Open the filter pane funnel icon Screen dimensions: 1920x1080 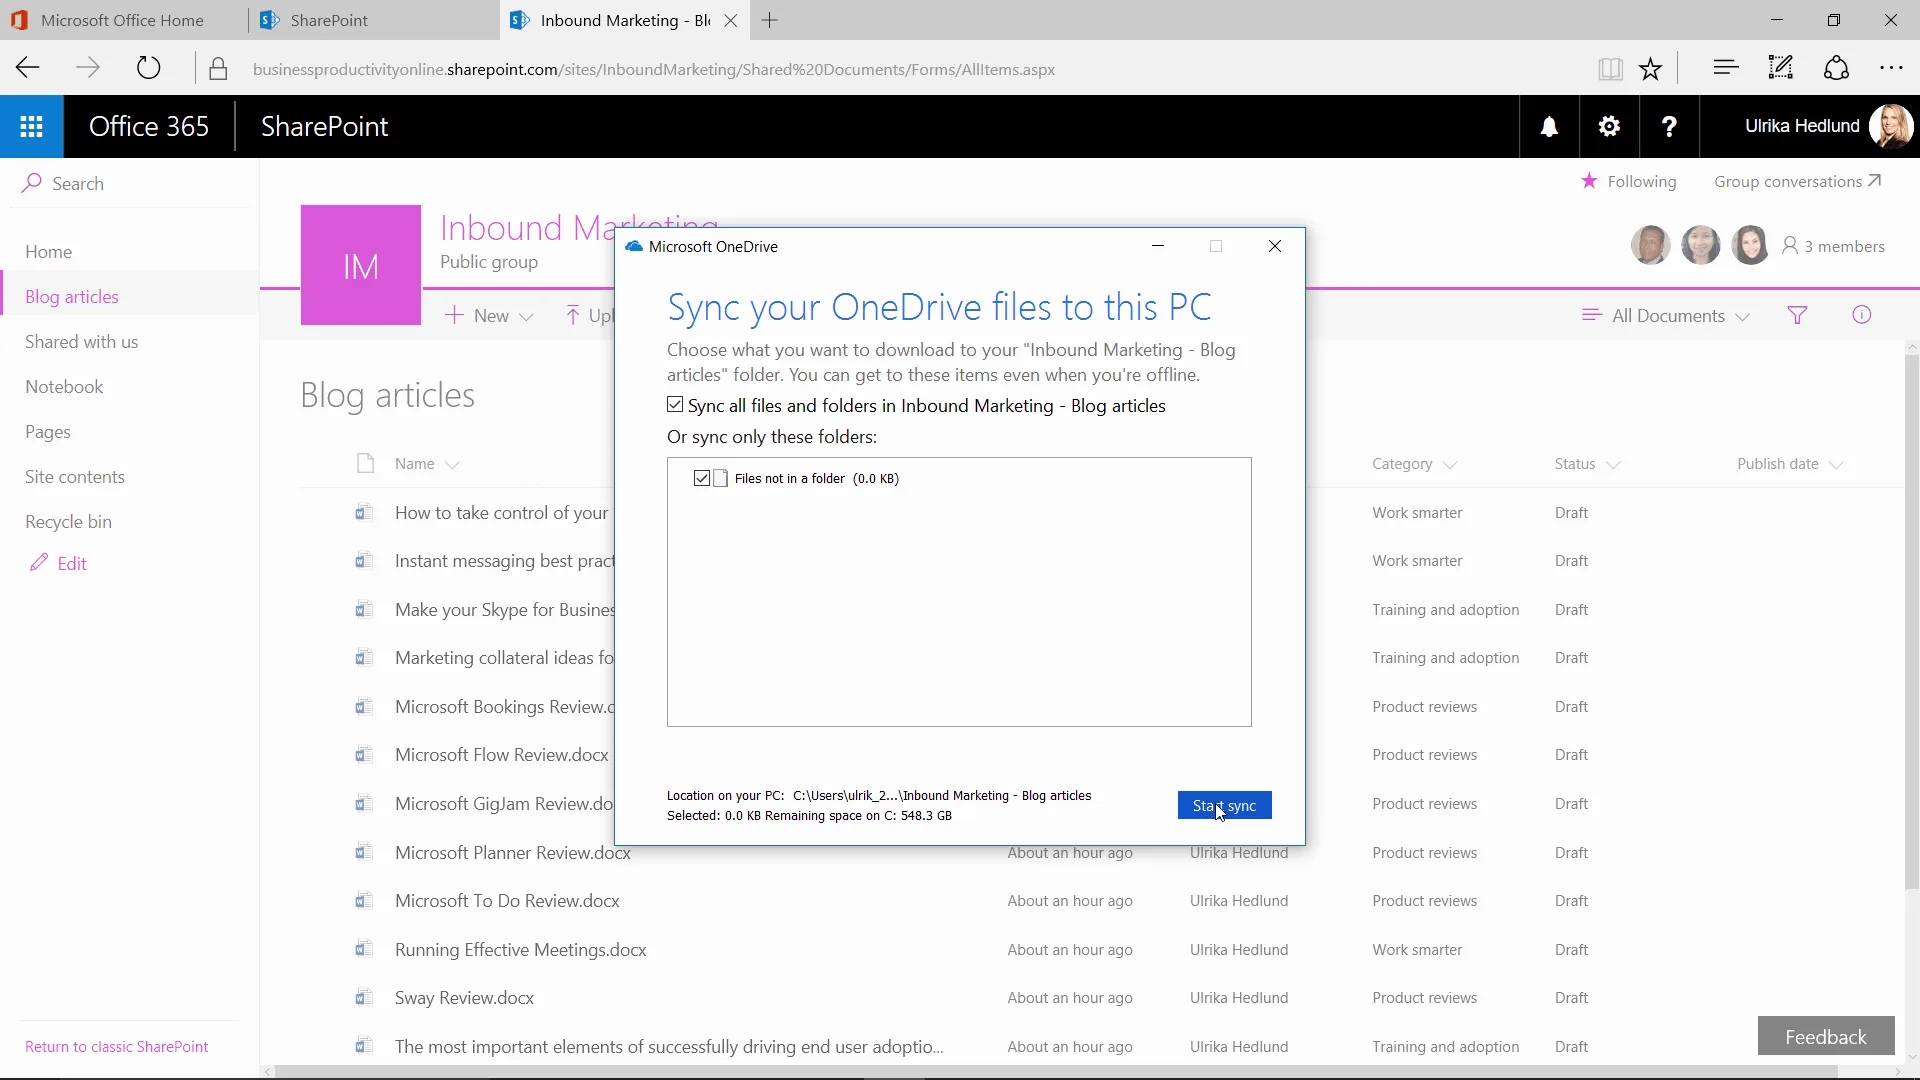click(1797, 316)
